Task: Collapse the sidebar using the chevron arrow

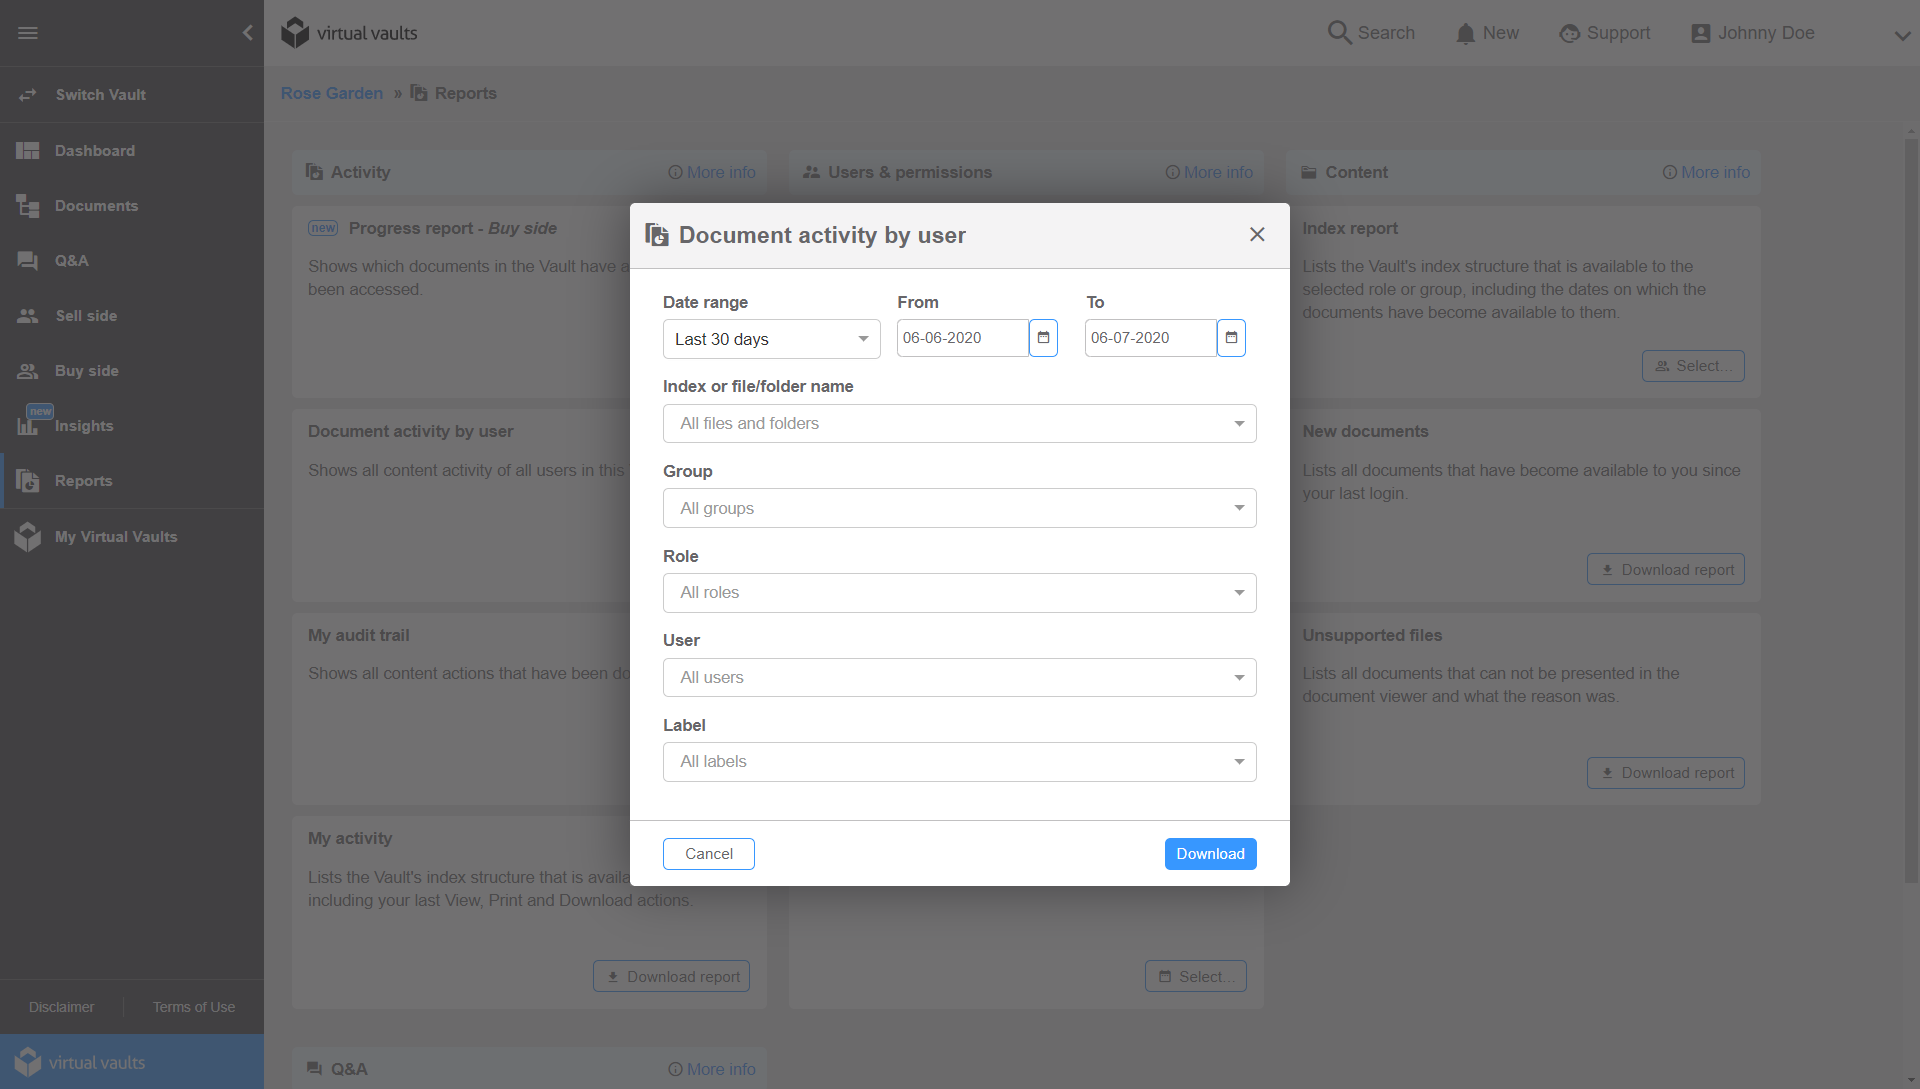Action: click(x=247, y=32)
